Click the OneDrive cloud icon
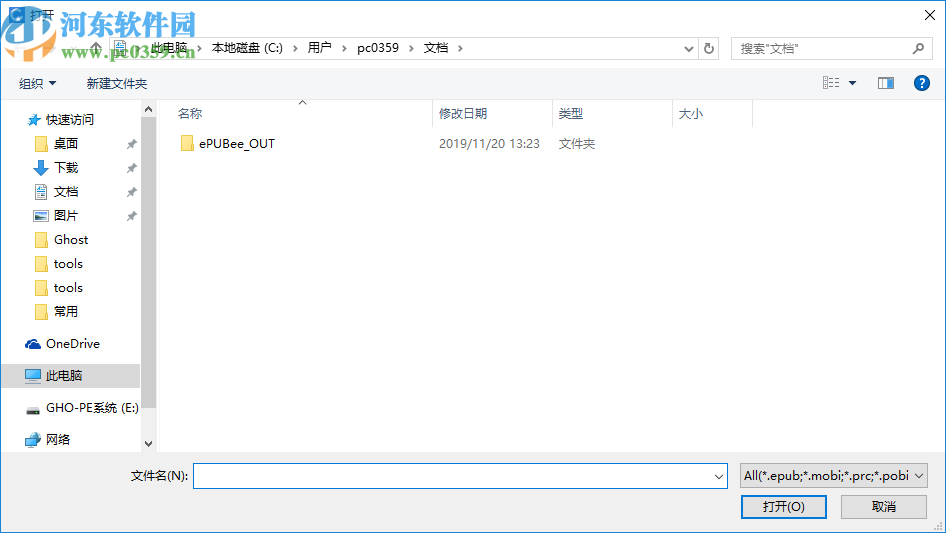Viewport: 946px width, 533px height. tap(33, 344)
